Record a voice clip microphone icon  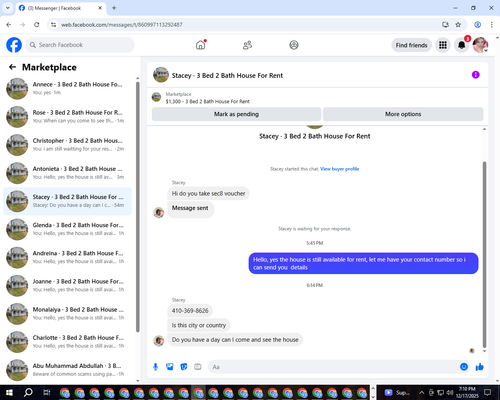click(155, 367)
